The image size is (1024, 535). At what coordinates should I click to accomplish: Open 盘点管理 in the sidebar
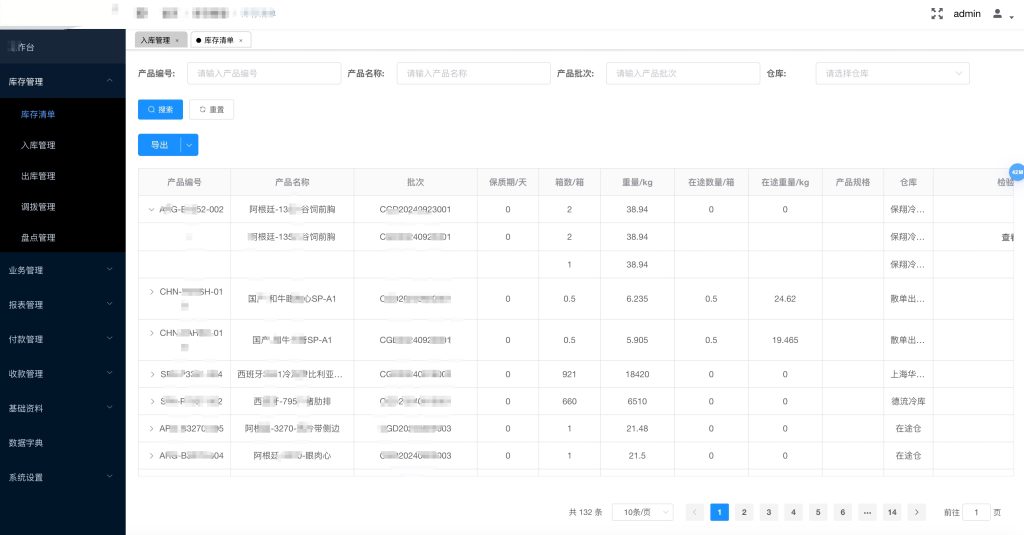(38, 238)
